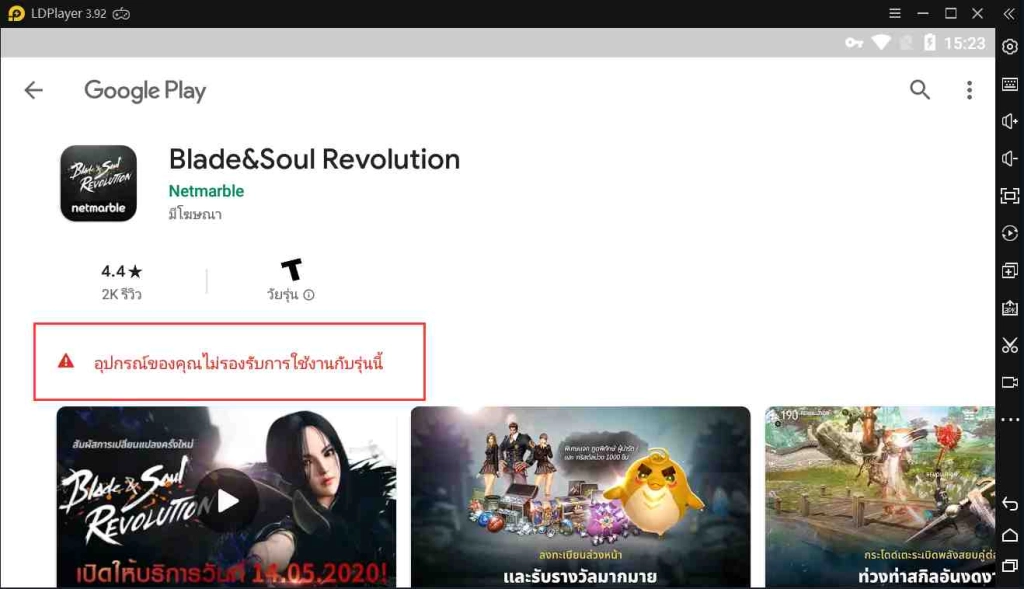Open the three-dot overflow menu
1024x589 pixels.
click(x=969, y=90)
